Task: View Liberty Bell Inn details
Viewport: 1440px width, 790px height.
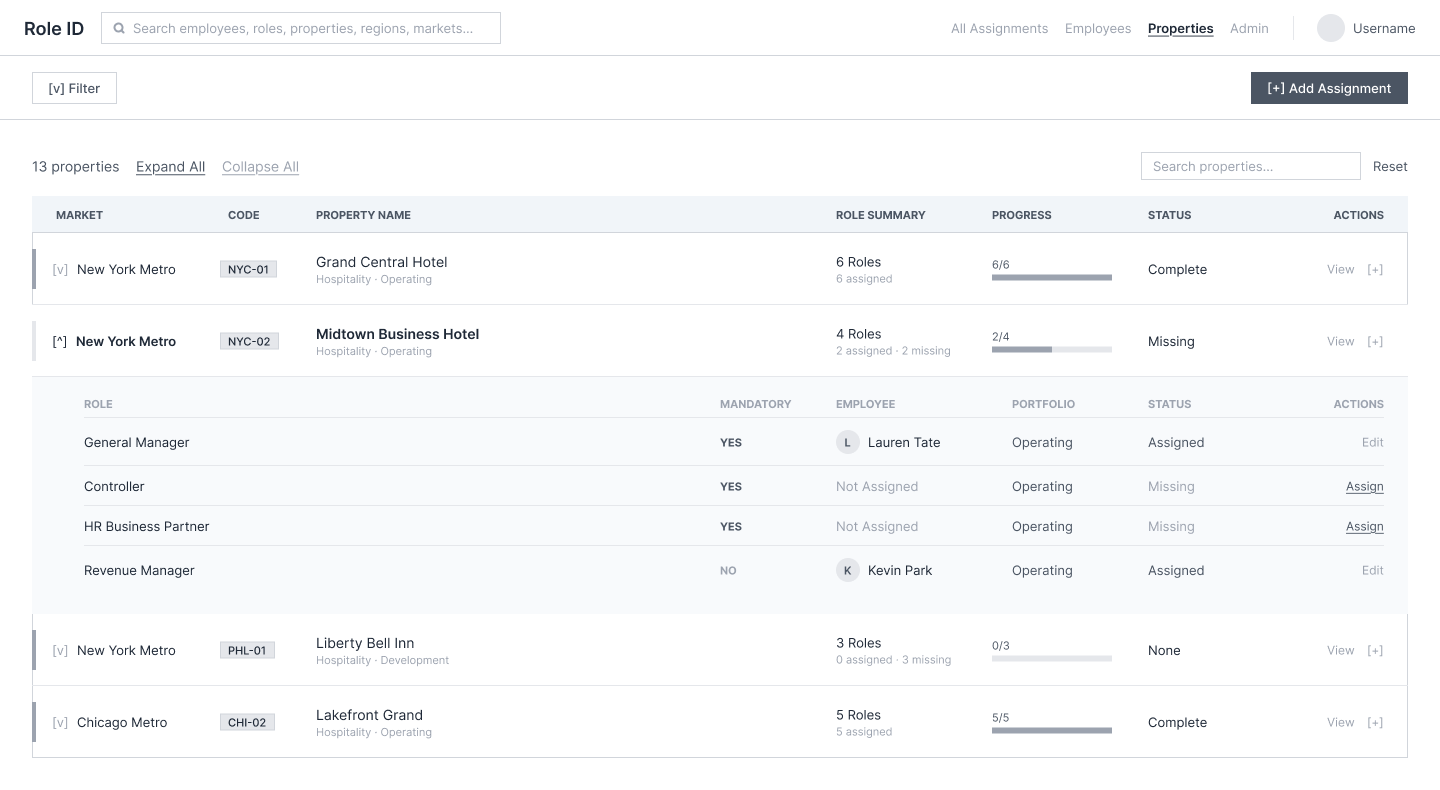Action: click(x=1340, y=650)
